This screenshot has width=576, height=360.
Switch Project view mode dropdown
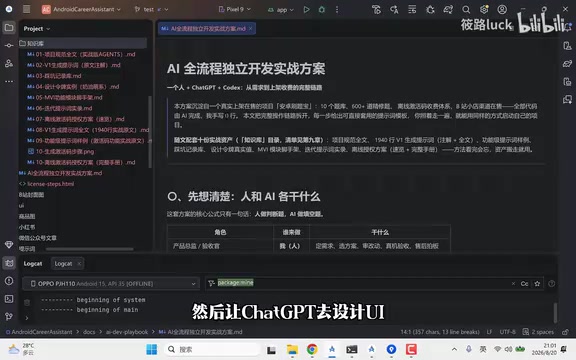coord(37,29)
